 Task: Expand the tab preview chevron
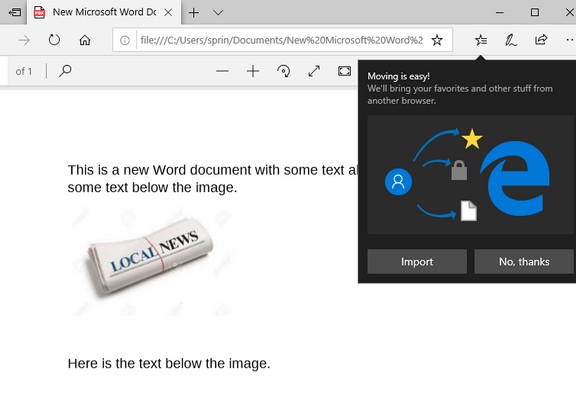pyautogui.click(x=218, y=12)
